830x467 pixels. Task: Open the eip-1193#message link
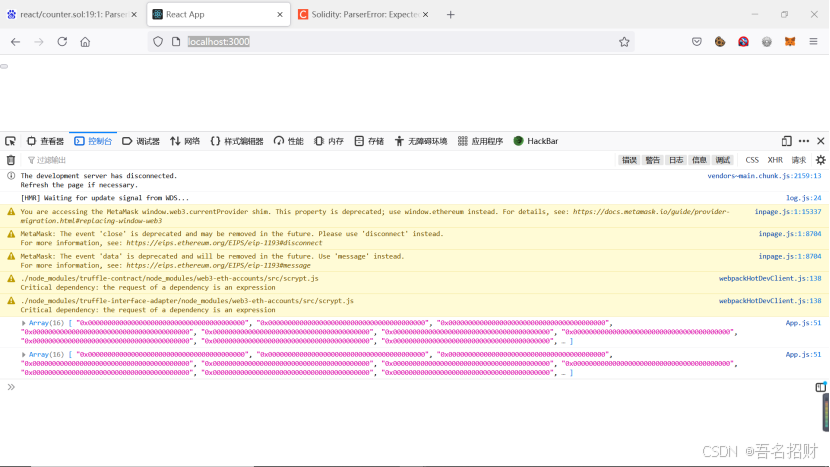coord(218,266)
